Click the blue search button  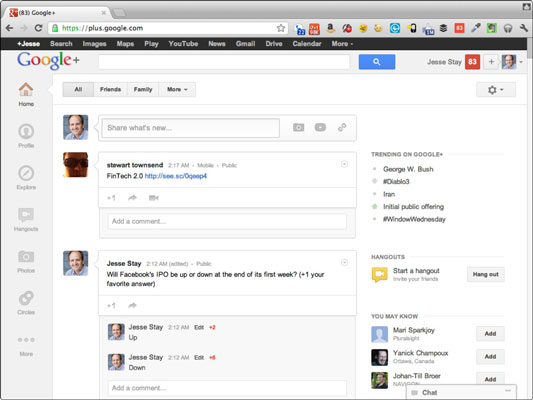point(377,62)
